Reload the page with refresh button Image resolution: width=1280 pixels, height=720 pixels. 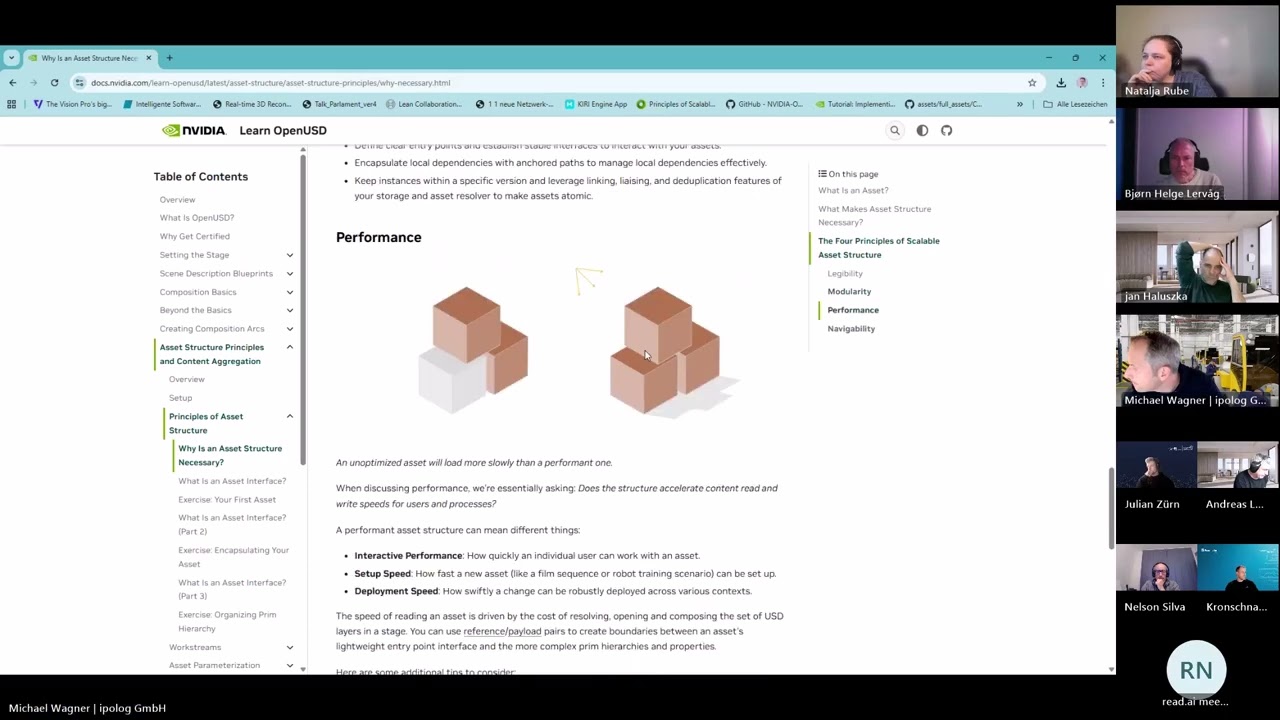click(x=54, y=83)
